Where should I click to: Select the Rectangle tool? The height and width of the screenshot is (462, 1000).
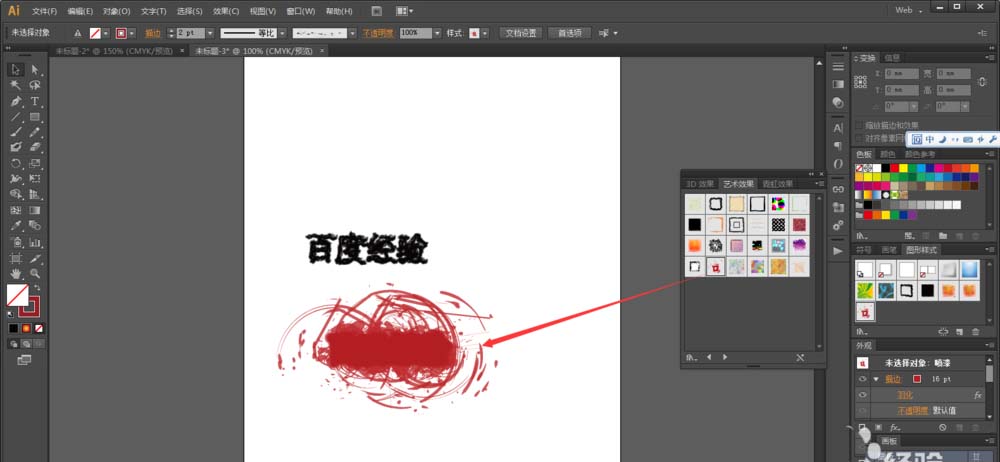[x=35, y=116]
